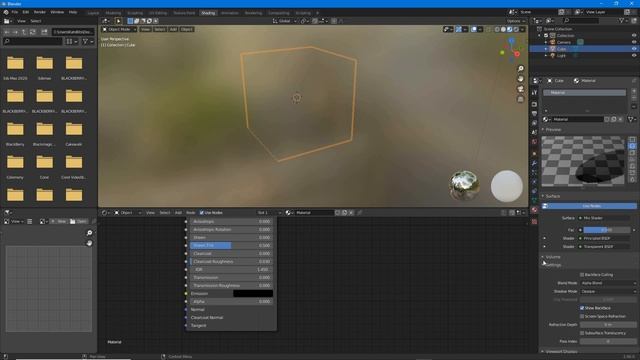This screenshot has height=360, width=640.
Task: Open the Render menu
Action: [40, 12]
